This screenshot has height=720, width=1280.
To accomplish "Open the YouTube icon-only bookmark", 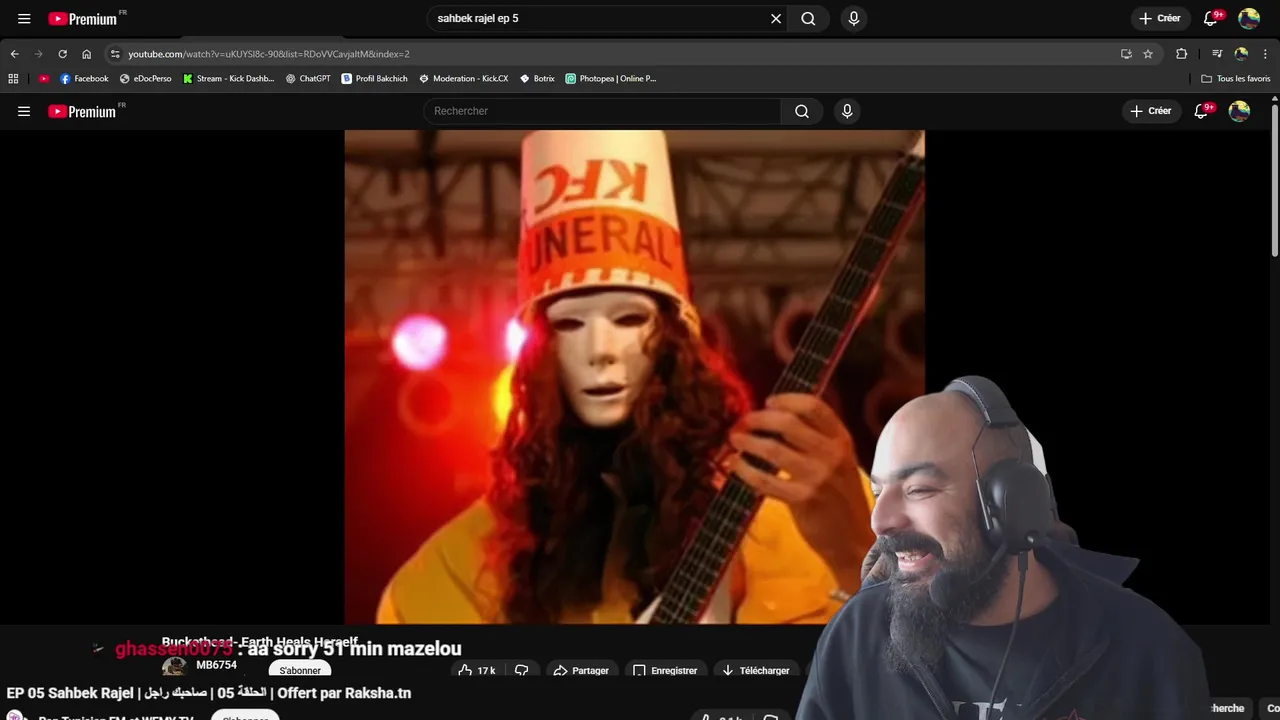I will click(44, 78).
